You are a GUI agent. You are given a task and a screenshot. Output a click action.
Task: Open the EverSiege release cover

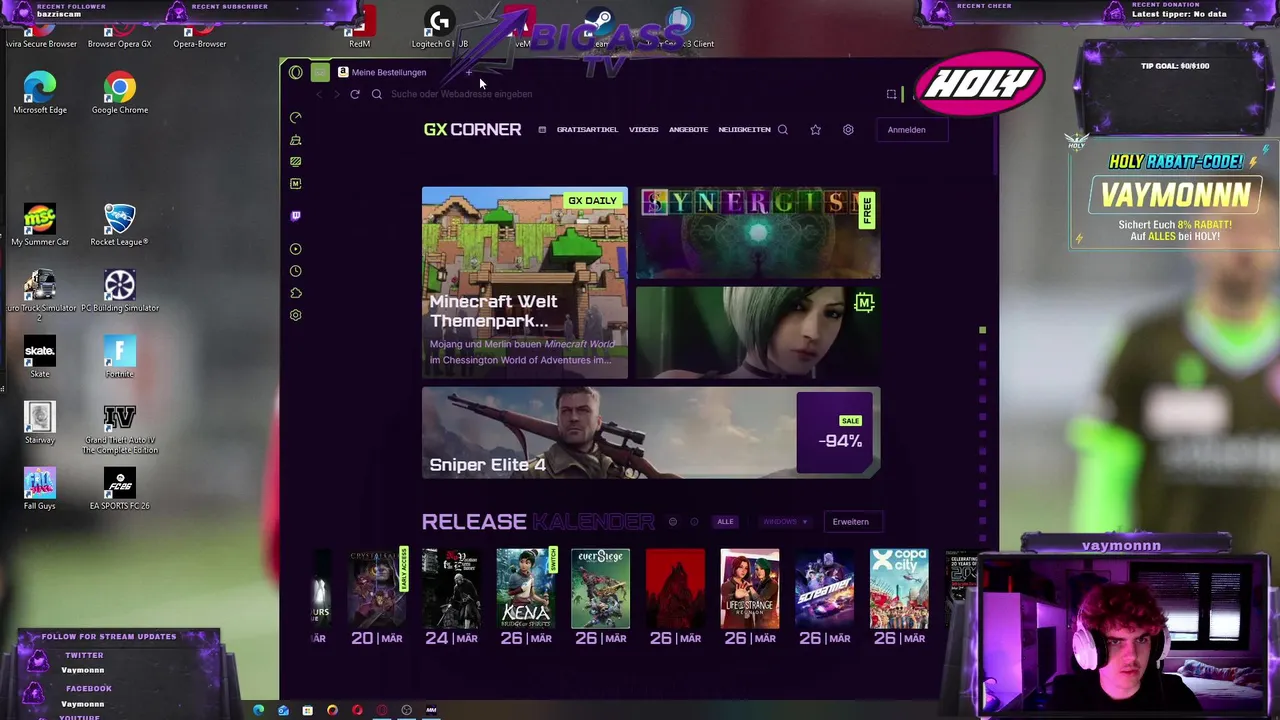601,588
